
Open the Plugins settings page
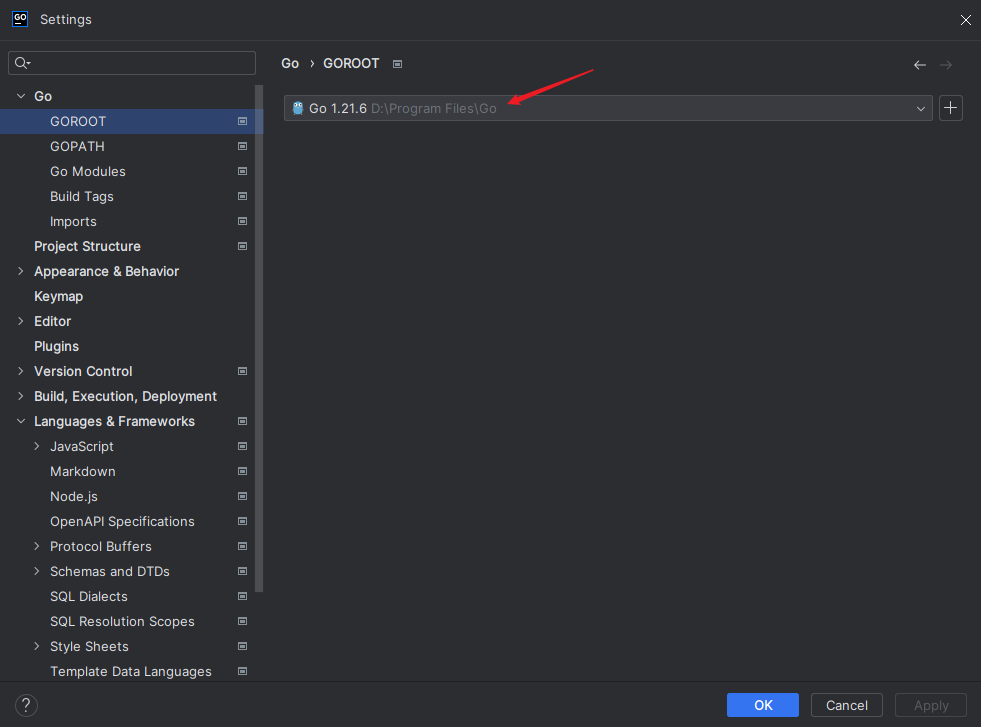pos(56,346)
